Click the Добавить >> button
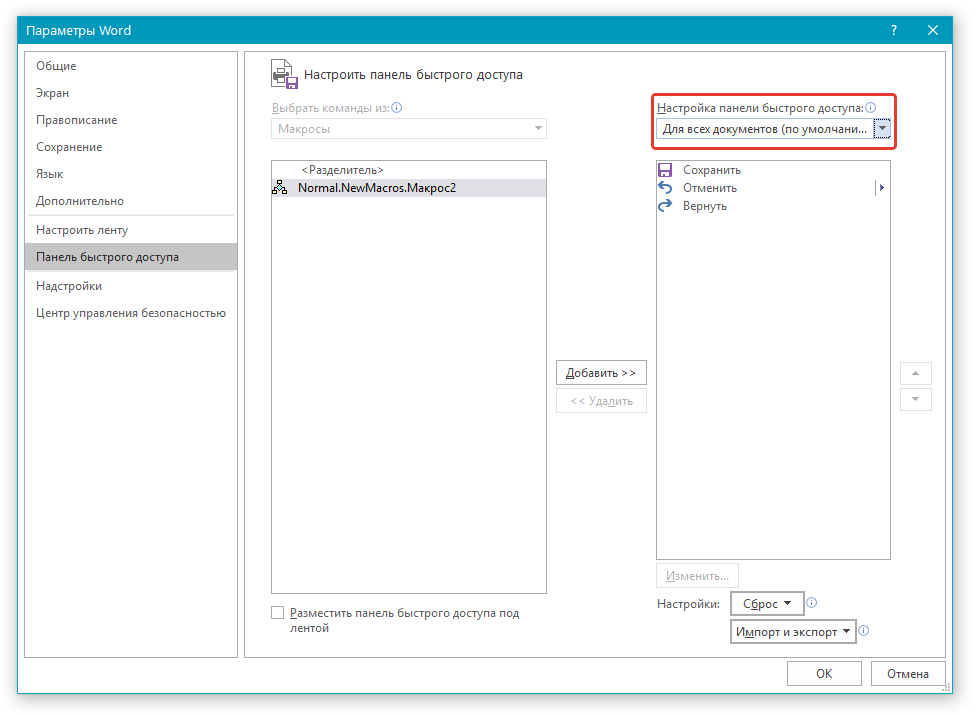Image resolution: width=974 pixels, height=716 pixels. (x=601, y=373)
